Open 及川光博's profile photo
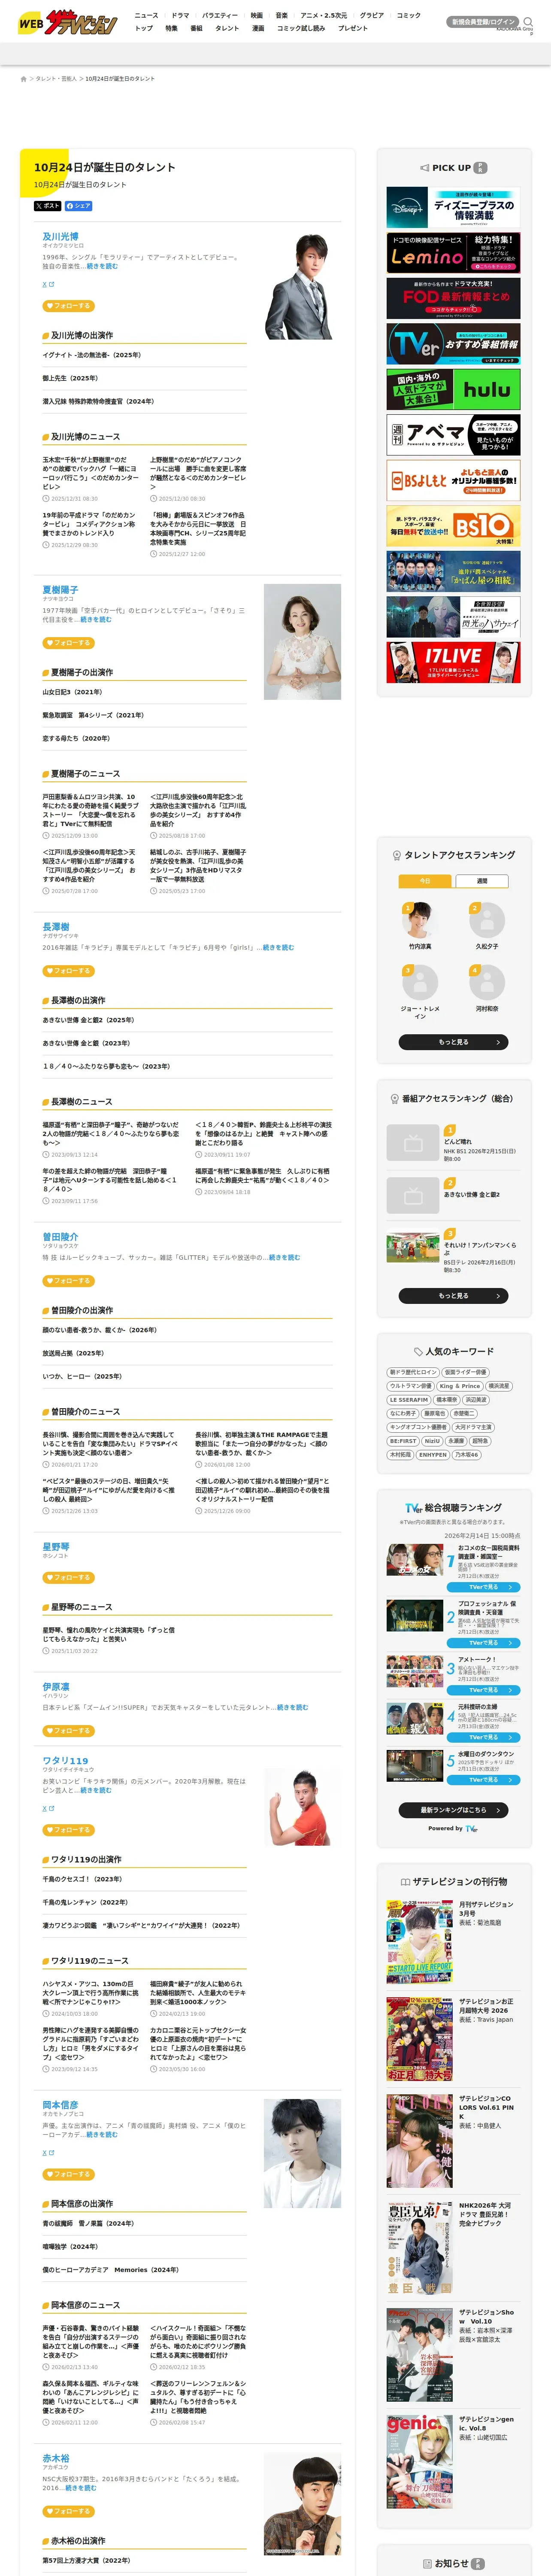551x2576 pixels. [302, 286]
